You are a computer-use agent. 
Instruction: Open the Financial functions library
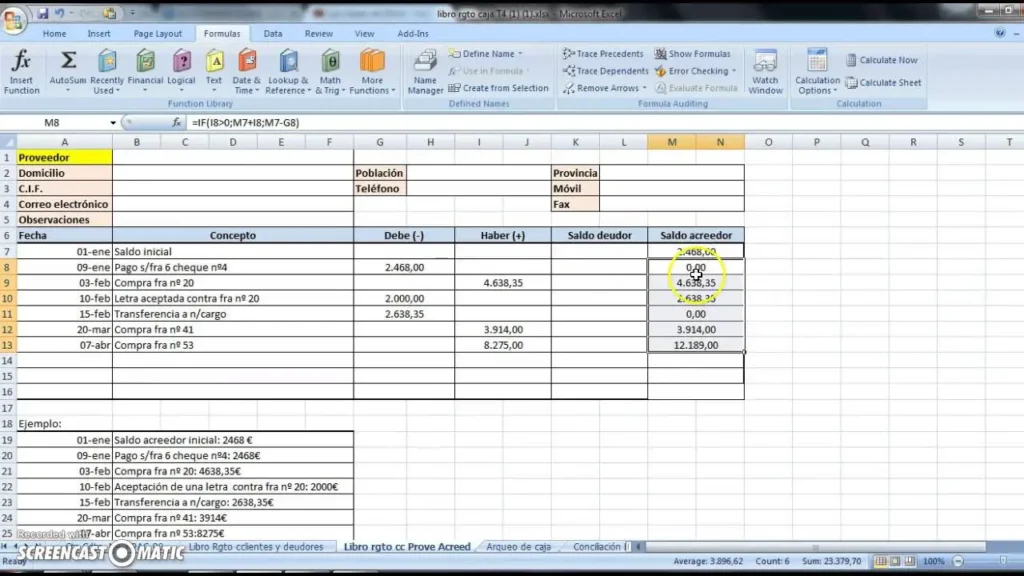(145, 70)
